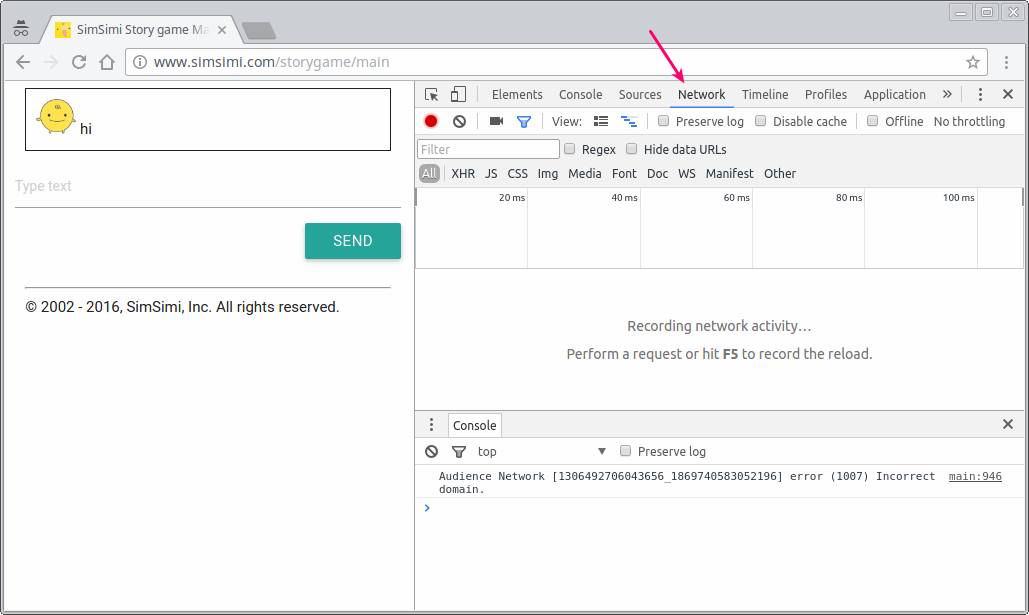Open the Profiles tab
The image size is (1029, 615).
point(826,95)
